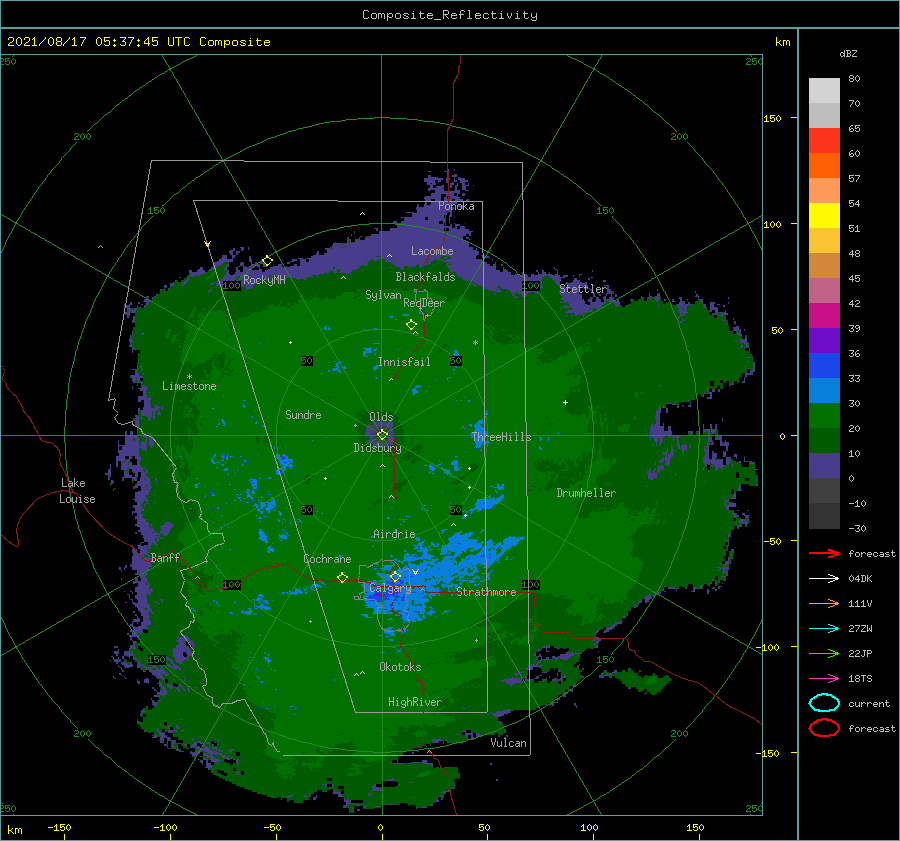Image resolution: width=900 pixels, height=841 pixels.
Task: Pick the light blue 33-30 dBZ swatch
Action: pyautogui.click(x=824, y=390)
